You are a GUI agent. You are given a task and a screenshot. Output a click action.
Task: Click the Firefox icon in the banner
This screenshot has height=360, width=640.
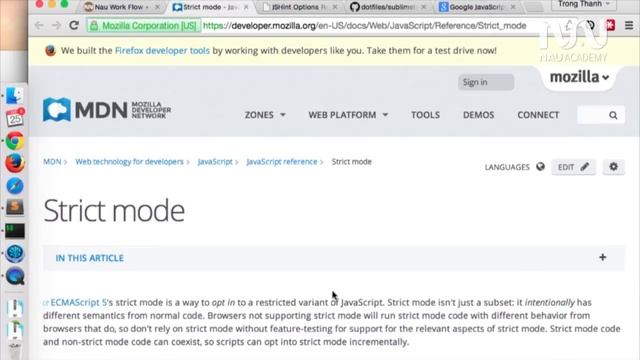51,51
